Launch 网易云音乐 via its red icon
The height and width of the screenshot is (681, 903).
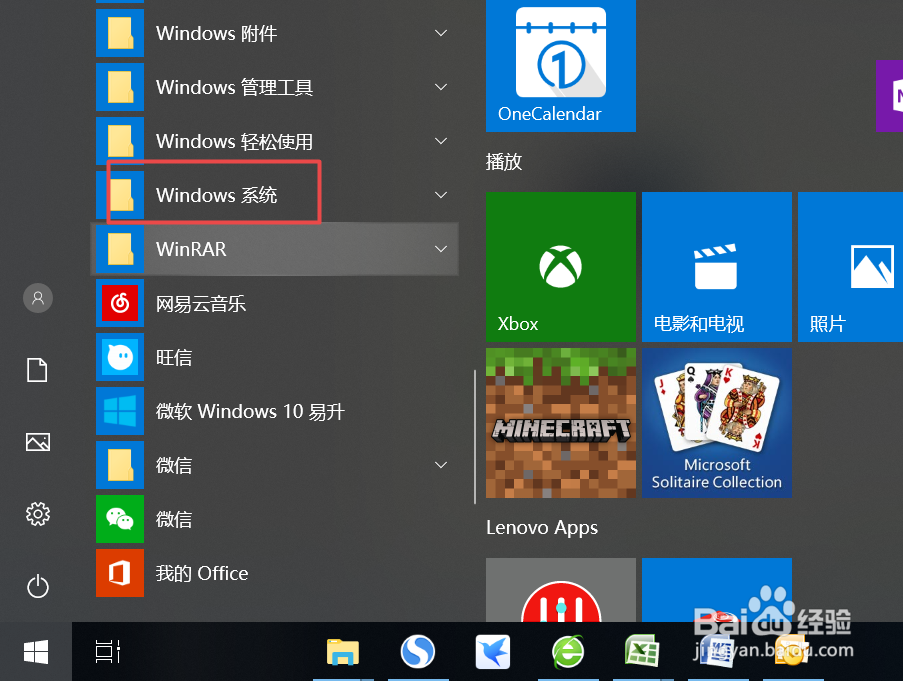(x=120, y=303)
